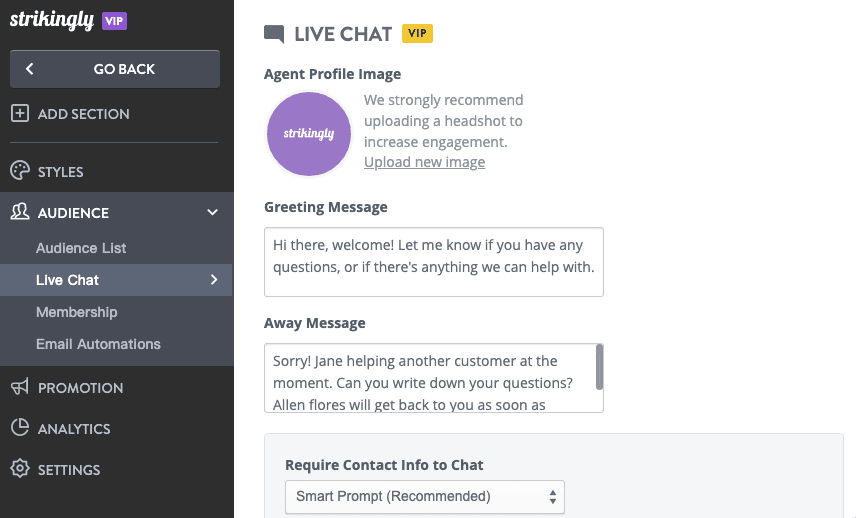The width and height of the screenshot is (856, 518).
Task: Open the Require Contact Info dropdown
Action: click(x=425, y=496)
